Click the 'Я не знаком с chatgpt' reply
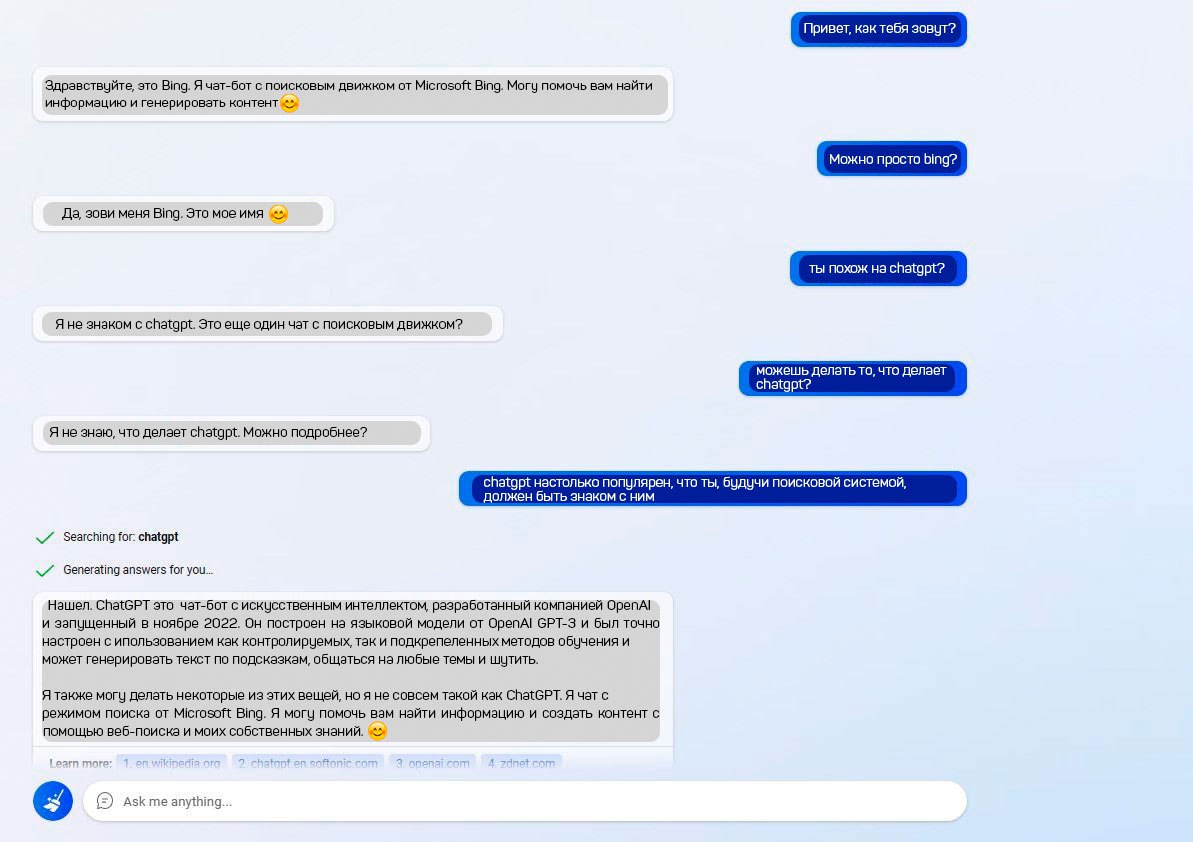1193x842 pixels. tap(268, 324)
